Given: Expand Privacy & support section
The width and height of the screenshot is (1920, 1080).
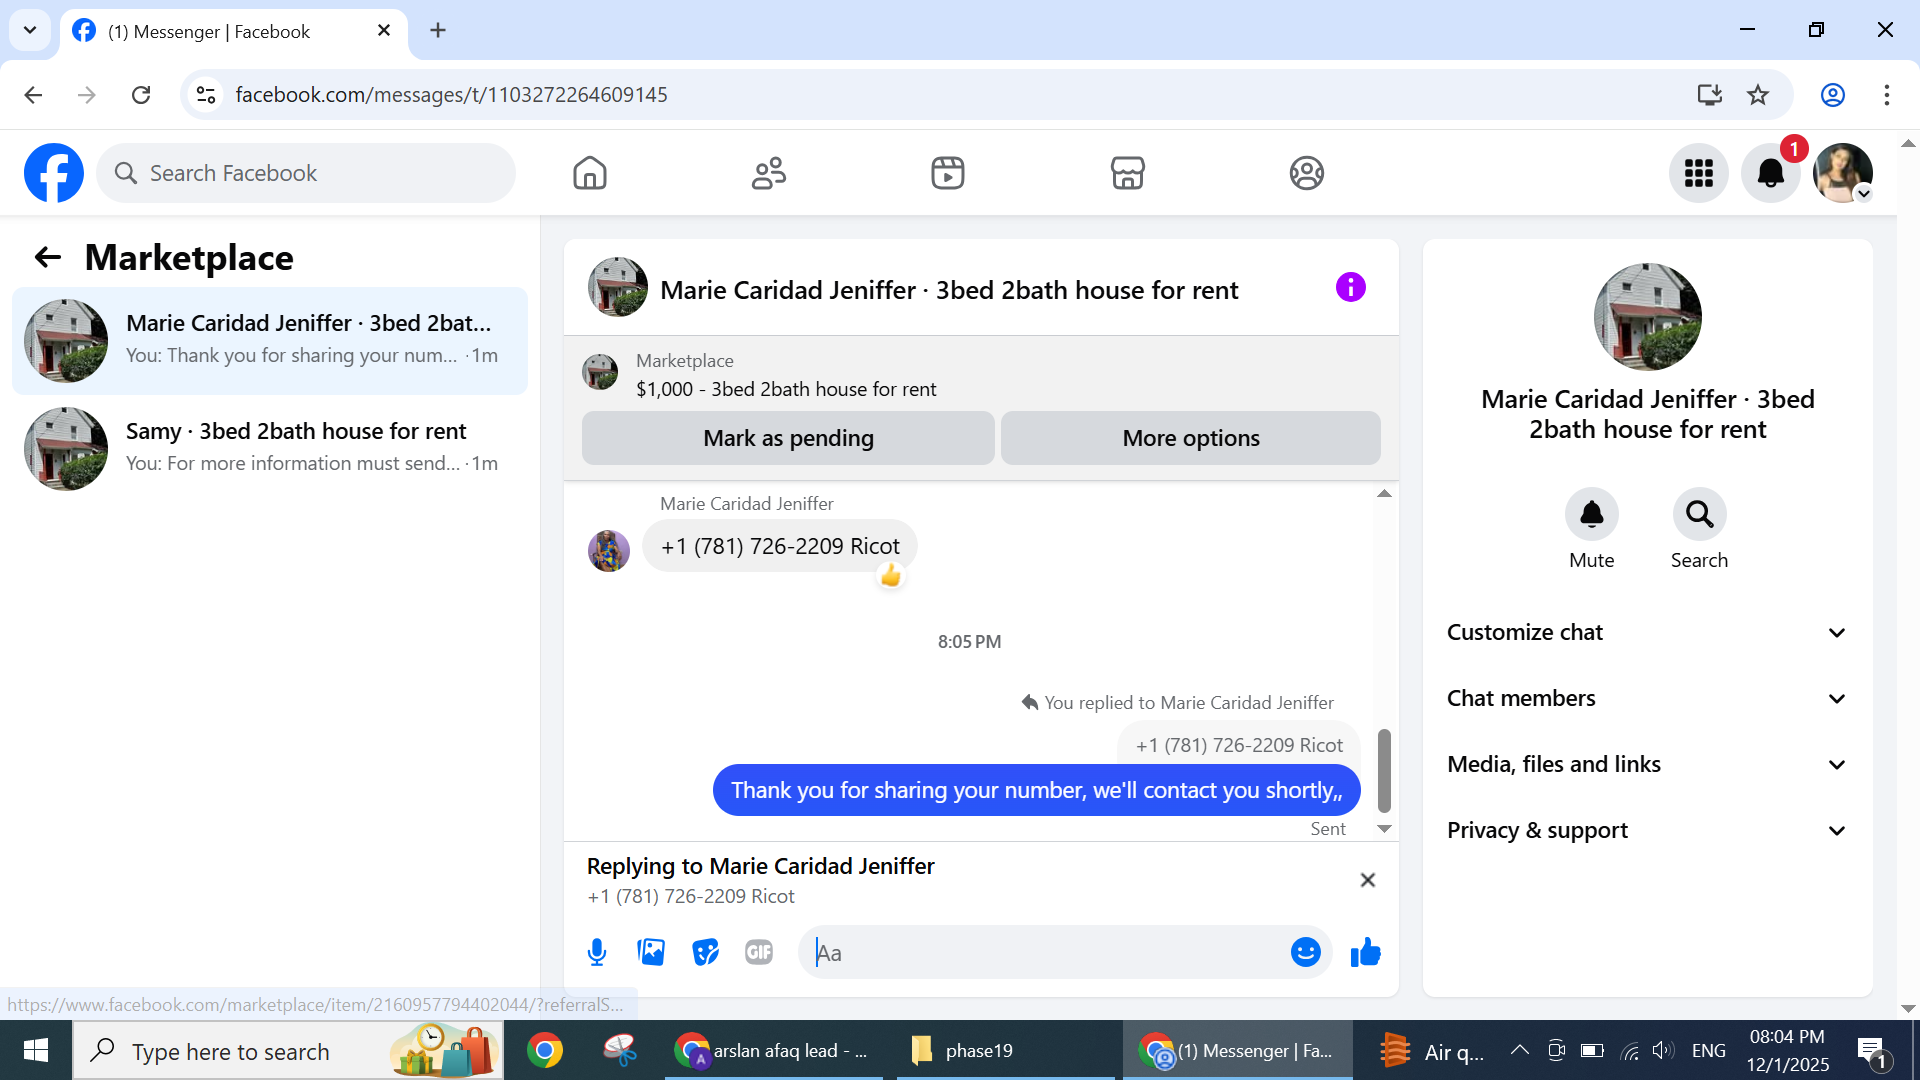Looking at the screenshot, I should (1647, 830).
